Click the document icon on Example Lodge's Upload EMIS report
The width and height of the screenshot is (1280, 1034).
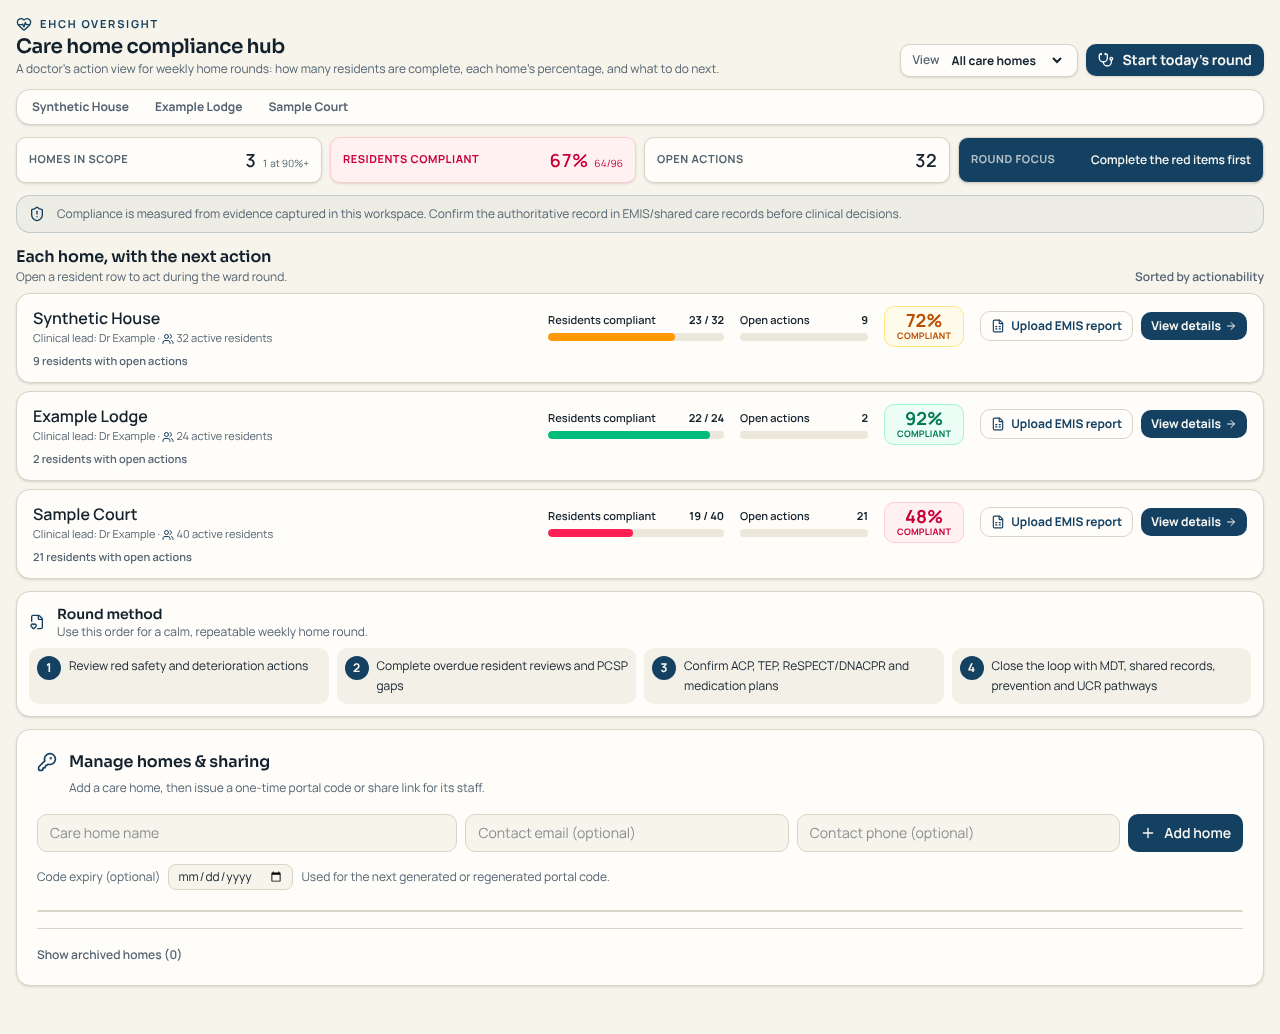point(998,424)
